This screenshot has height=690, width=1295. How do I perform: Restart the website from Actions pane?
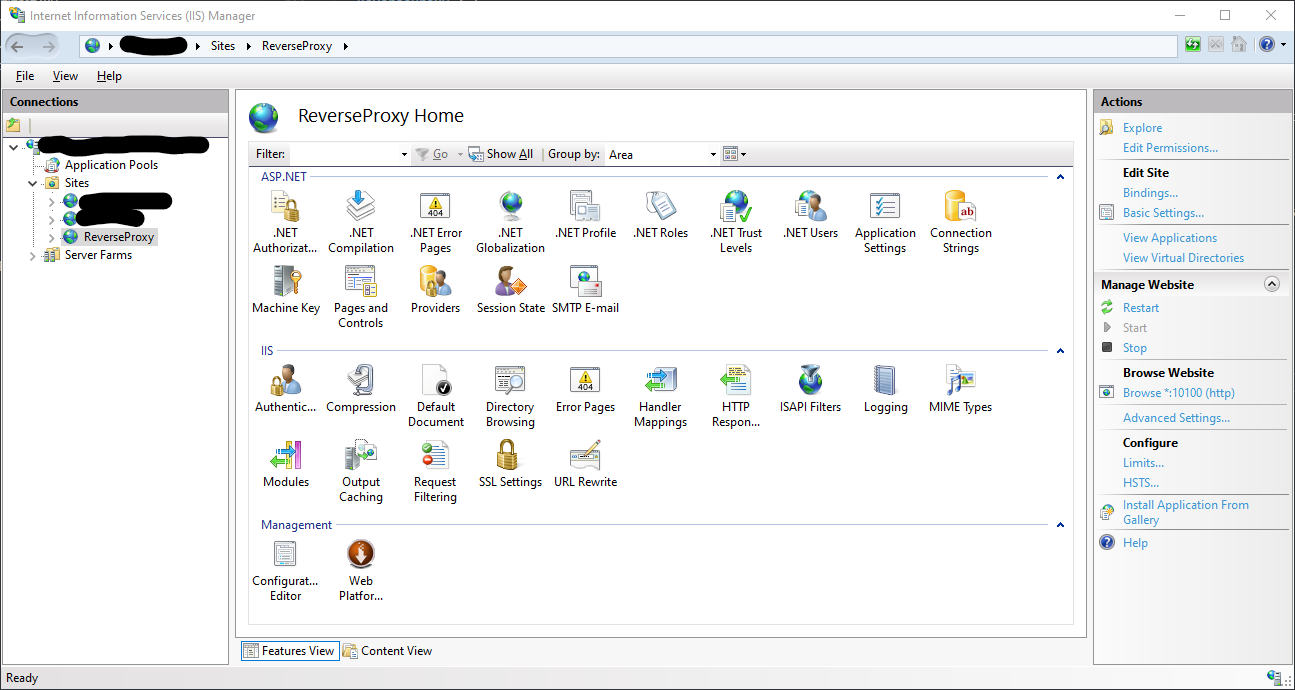[1140, 308]
